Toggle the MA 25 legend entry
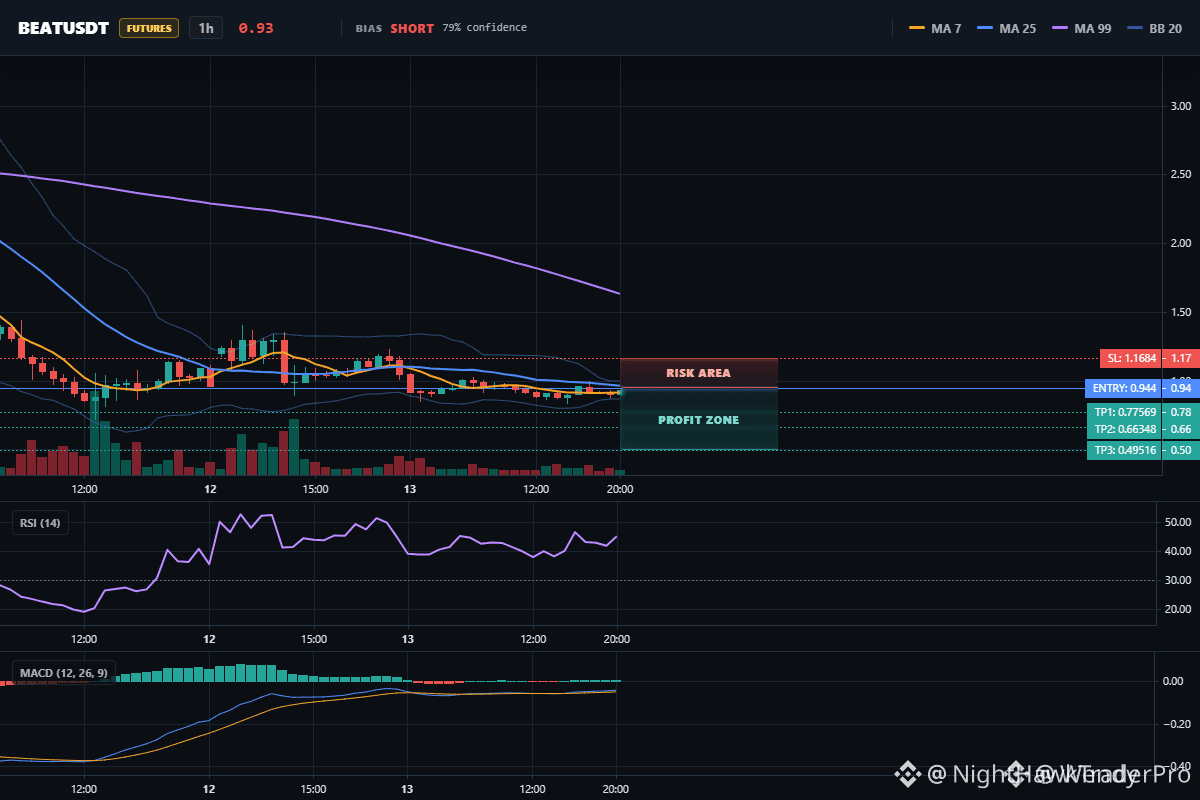The height and width of the screenshot is (800, 1200). [1006, 28]
